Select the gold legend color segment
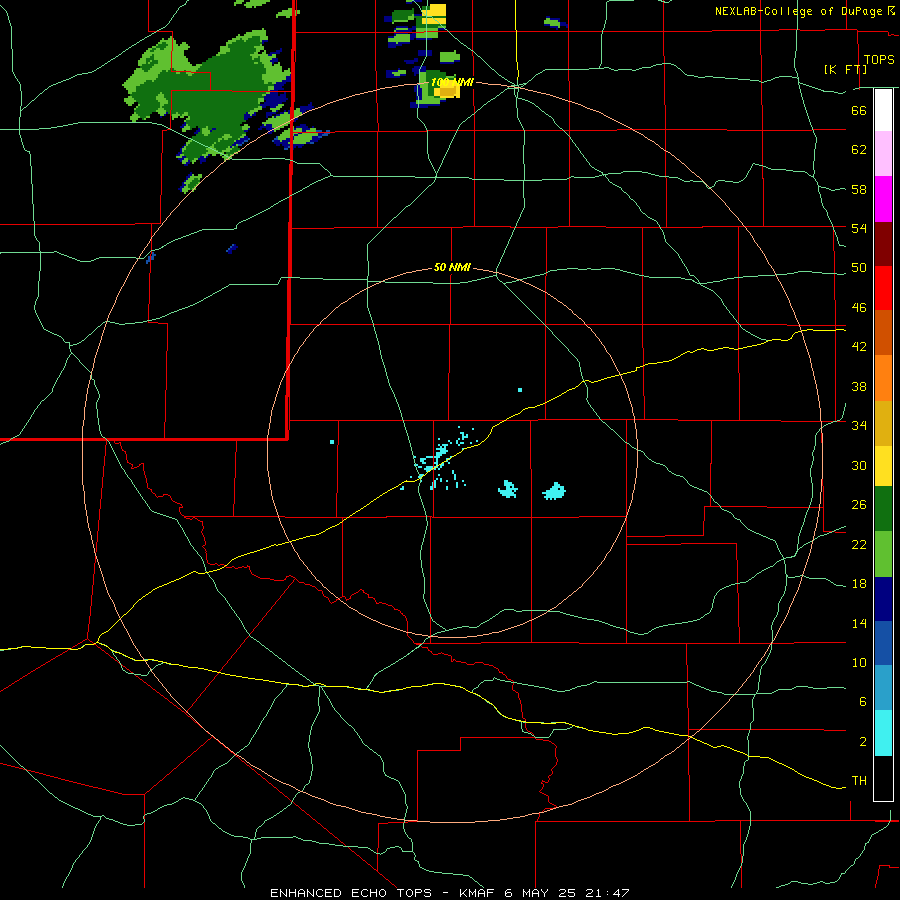Image resolution: width=900 pixels, height=900 pixels. 883,423
